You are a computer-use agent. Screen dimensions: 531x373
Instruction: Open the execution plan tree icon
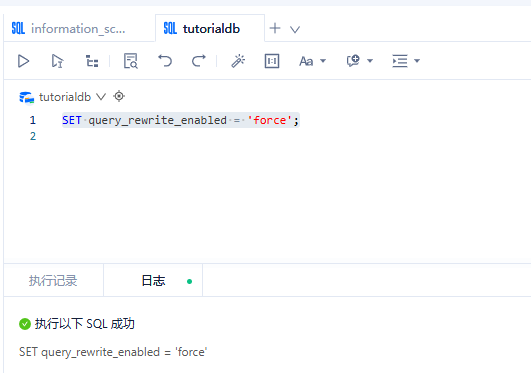pos(92,61)
